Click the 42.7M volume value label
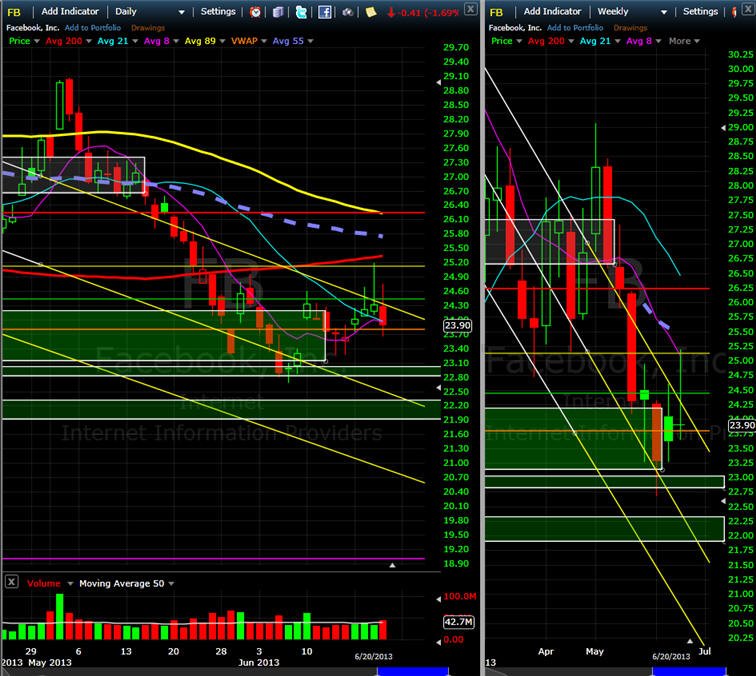This screenshot has height=676, width=756. coord(458,622)
